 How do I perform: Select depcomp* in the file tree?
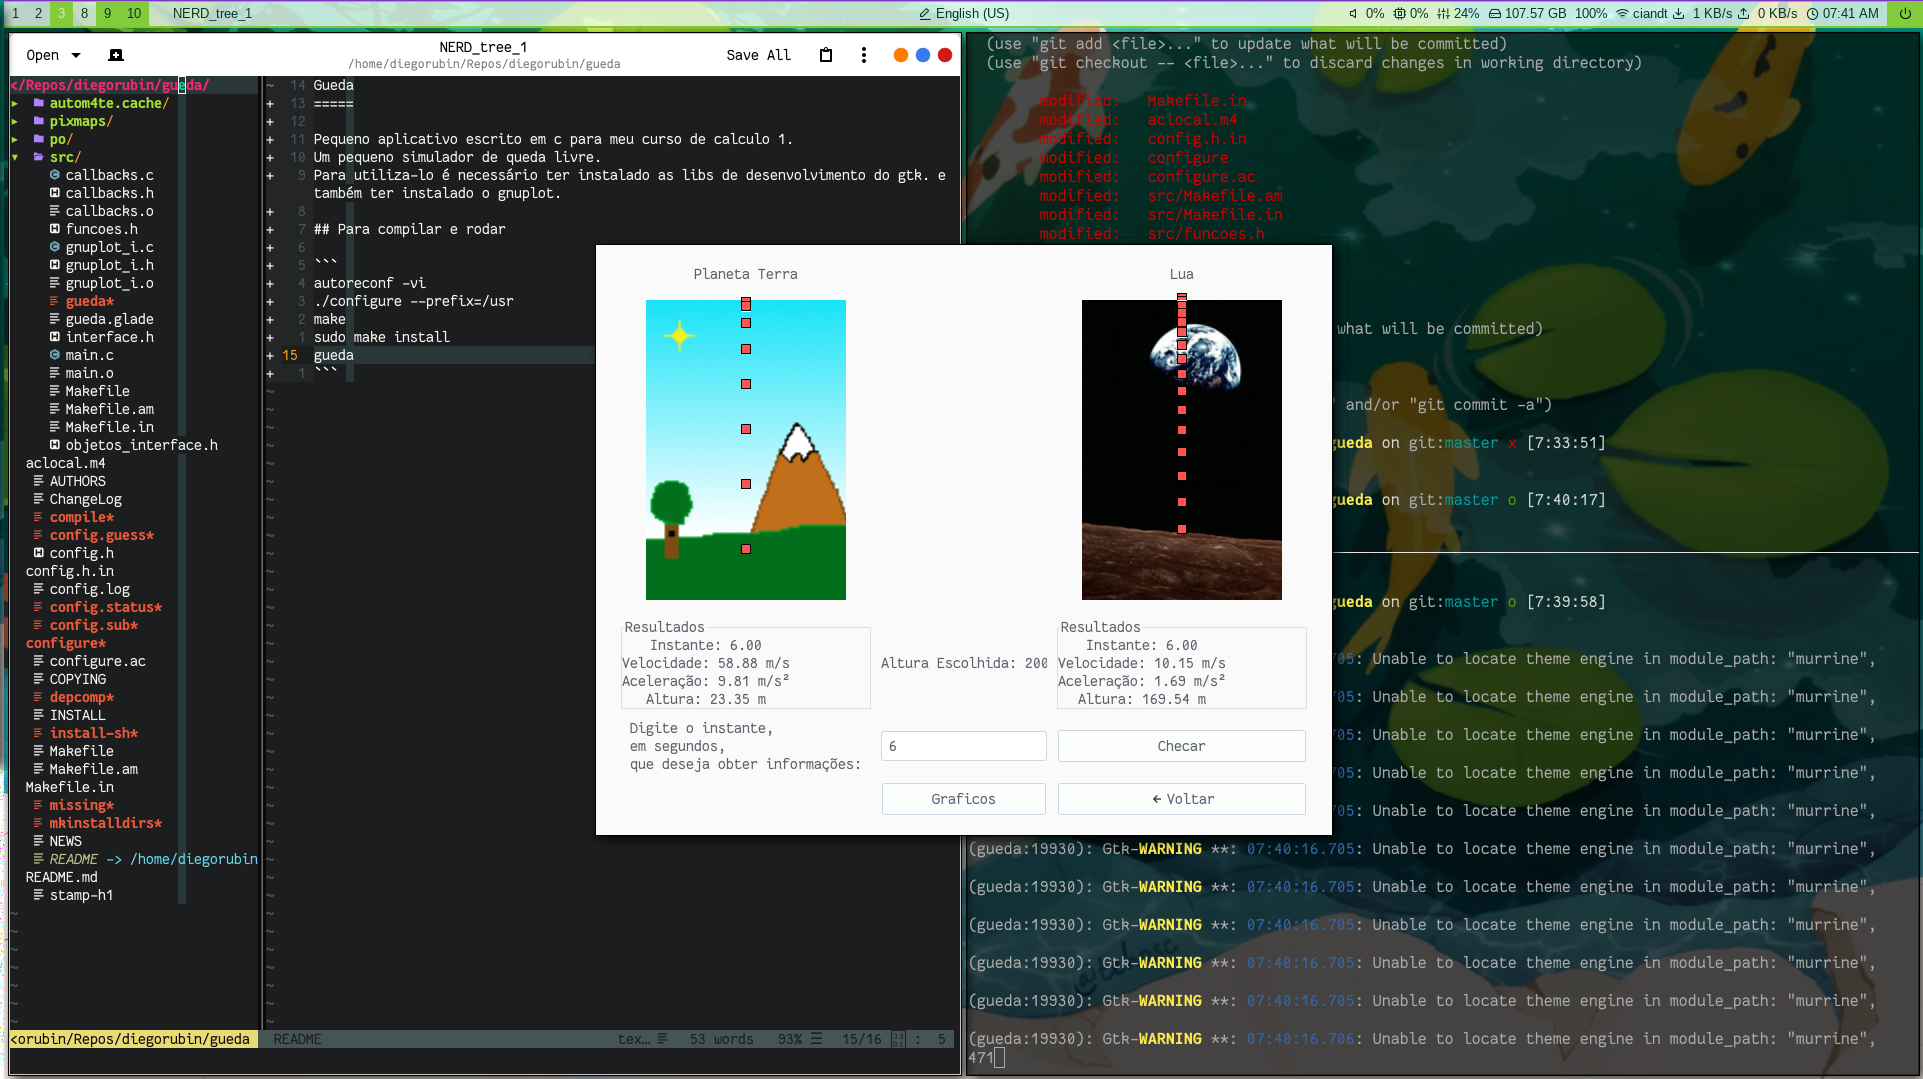[x=81, y=697]
